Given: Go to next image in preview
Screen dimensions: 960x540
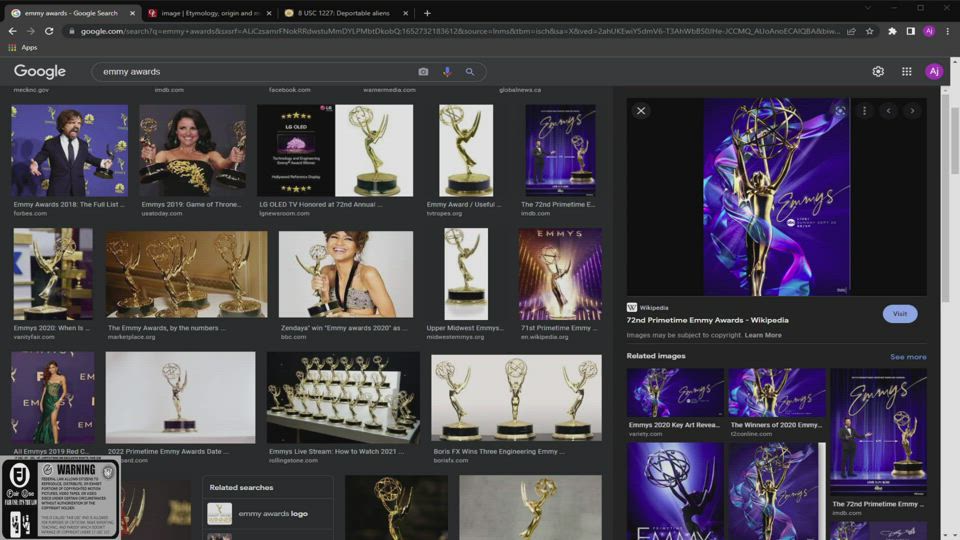Looking at the screenshot, I should [912, 111].
